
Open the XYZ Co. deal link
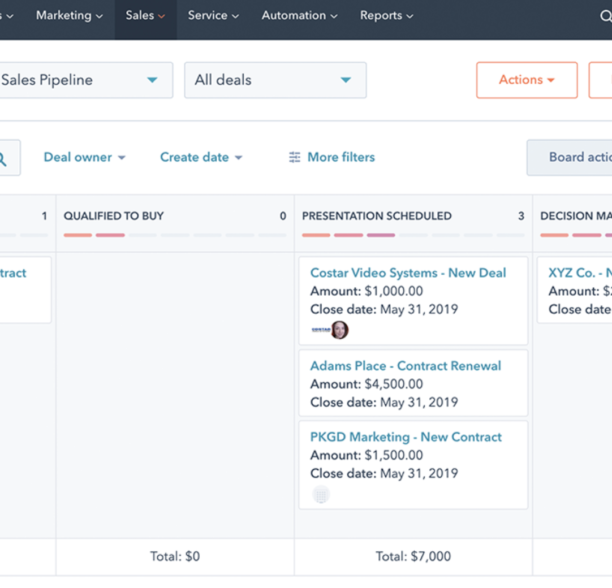coord(580,273)
